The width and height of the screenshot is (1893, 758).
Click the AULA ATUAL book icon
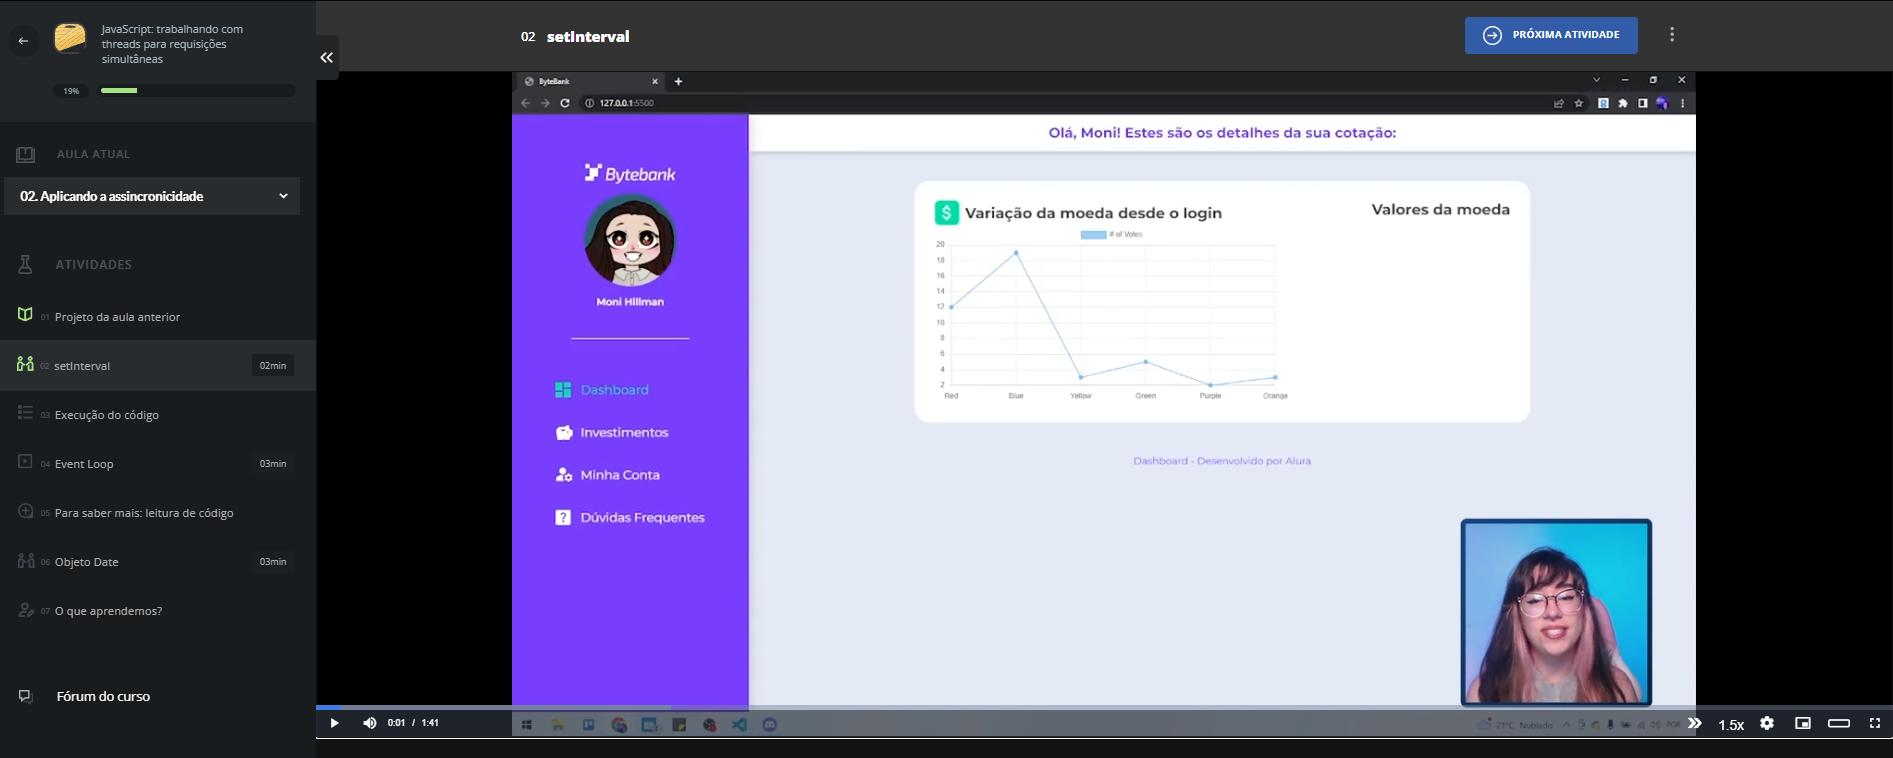click(x=25, y=154)
